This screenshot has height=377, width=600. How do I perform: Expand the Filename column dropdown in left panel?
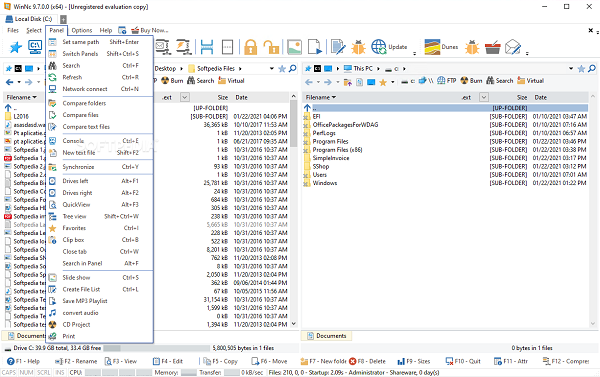tap(34, 97)
